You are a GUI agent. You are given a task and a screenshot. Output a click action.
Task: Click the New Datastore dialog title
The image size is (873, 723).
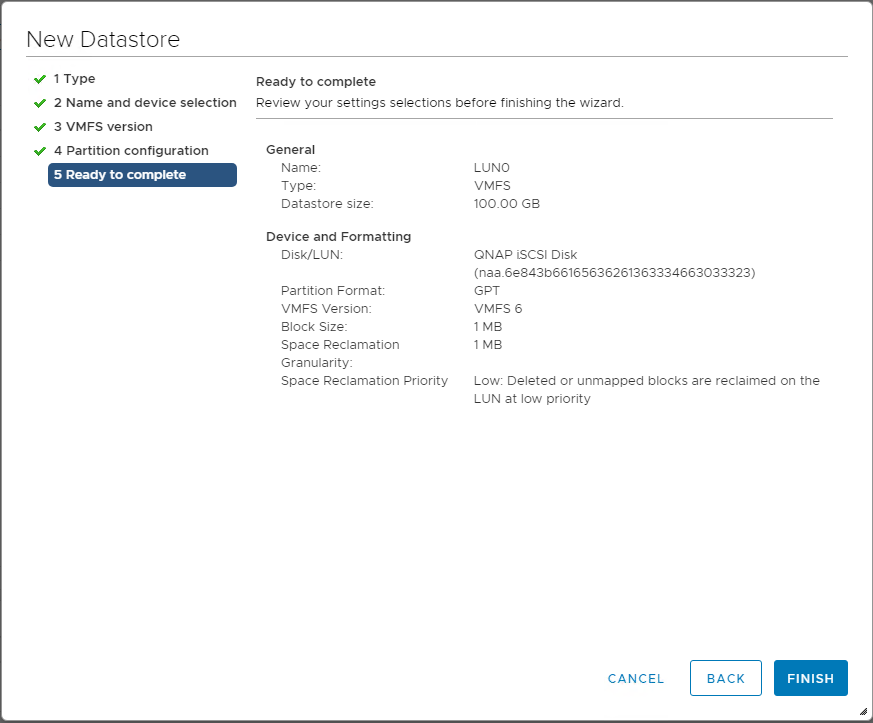pos(103,39)
